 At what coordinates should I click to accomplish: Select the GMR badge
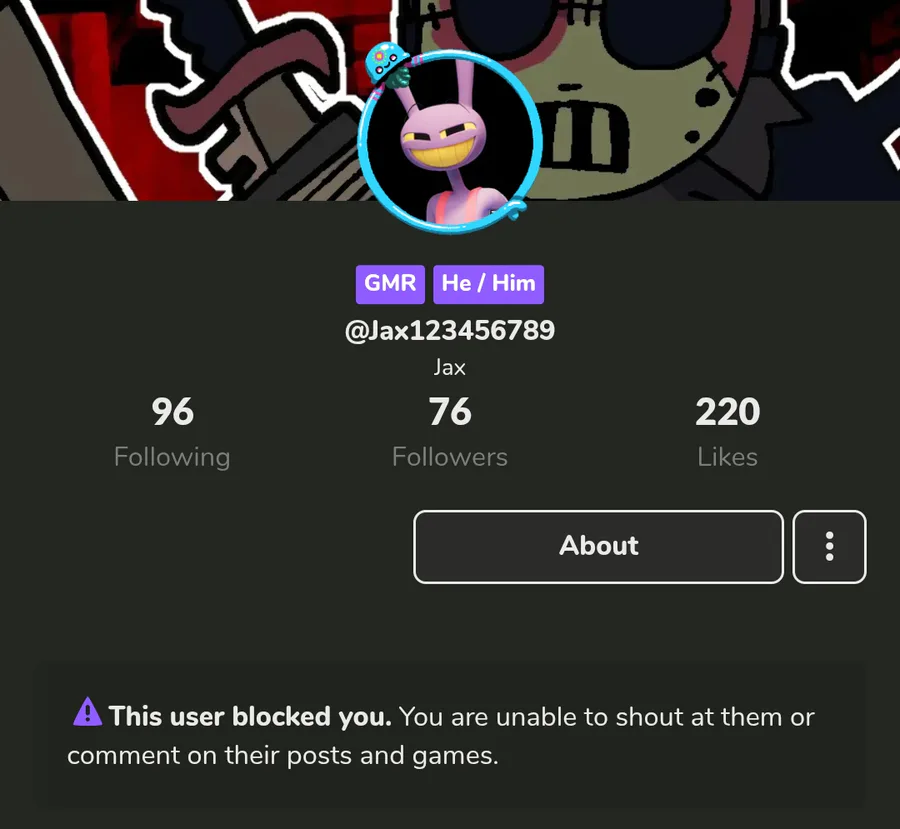(390, 284)
